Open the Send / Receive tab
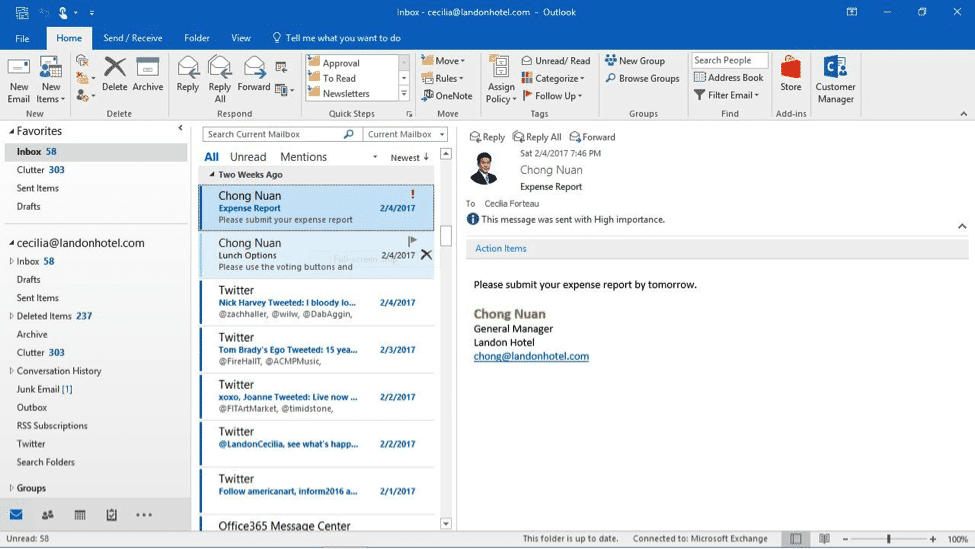 click(132, 38)
